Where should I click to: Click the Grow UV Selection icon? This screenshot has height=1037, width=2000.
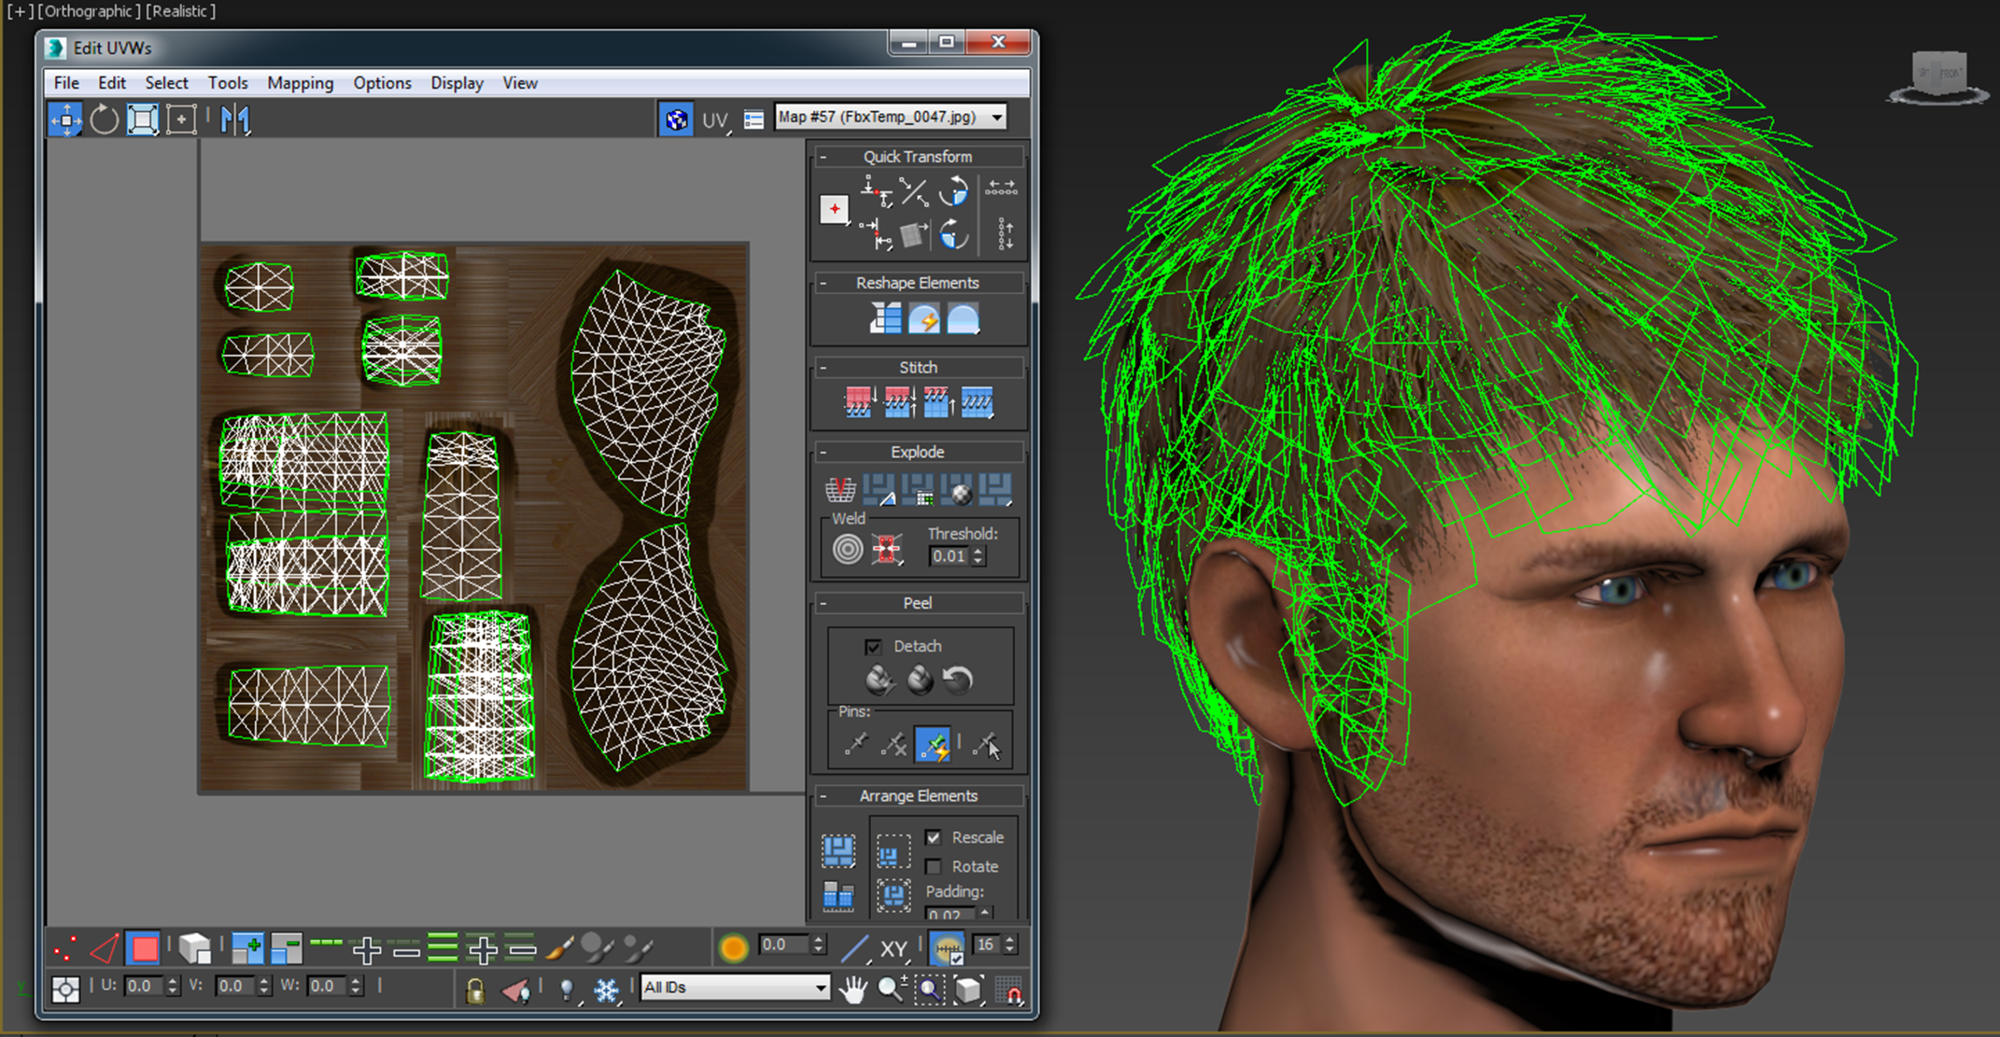pos(247,948)
